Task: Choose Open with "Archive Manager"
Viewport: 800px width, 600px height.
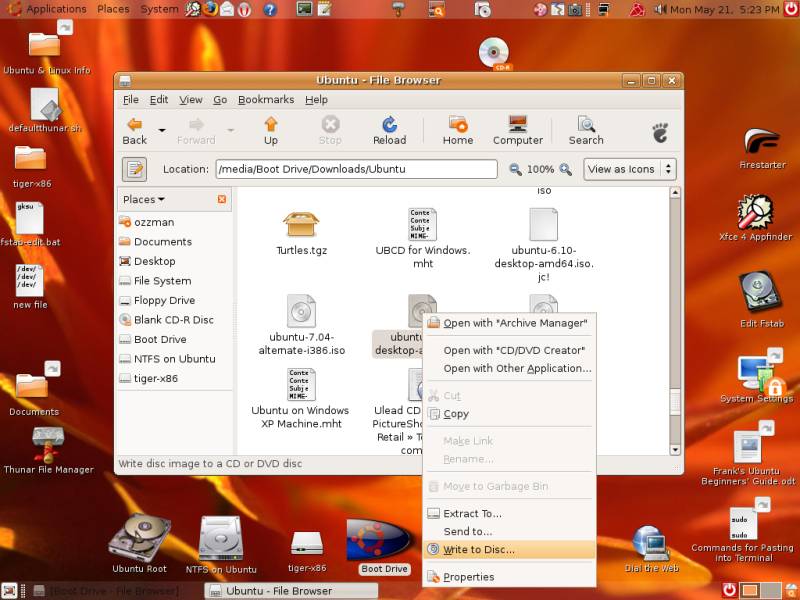Action: tap(510, 323)
